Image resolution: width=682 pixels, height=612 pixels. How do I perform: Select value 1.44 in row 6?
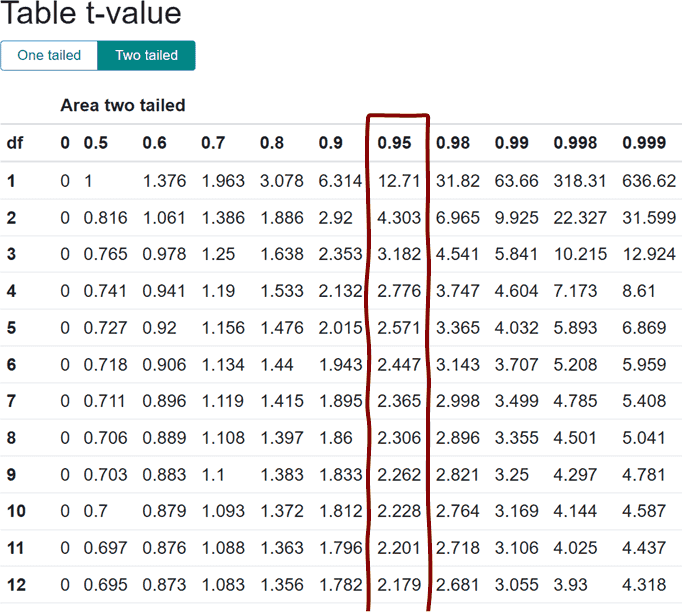[x=277, y=365]
